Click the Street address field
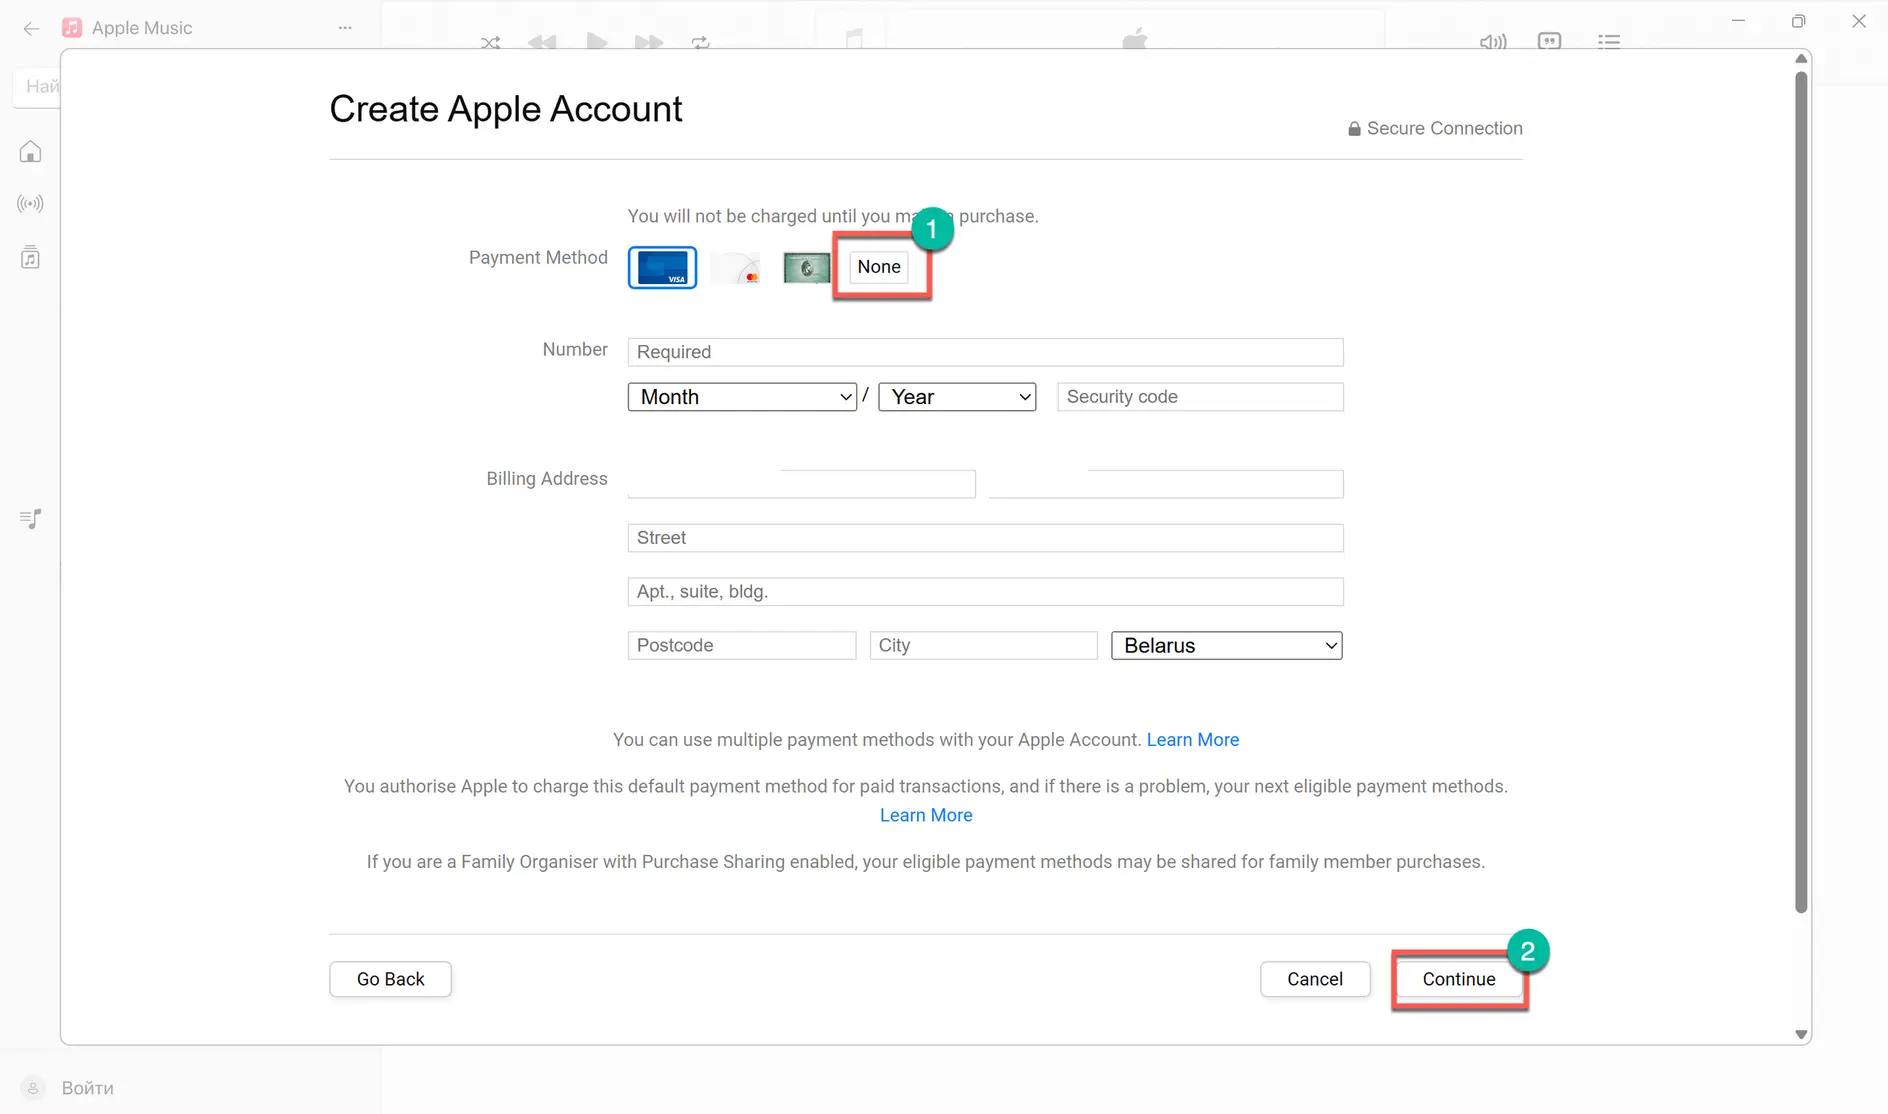Image resolution: width=1888 pixels, height=1114 pixels. pos(985,538)
